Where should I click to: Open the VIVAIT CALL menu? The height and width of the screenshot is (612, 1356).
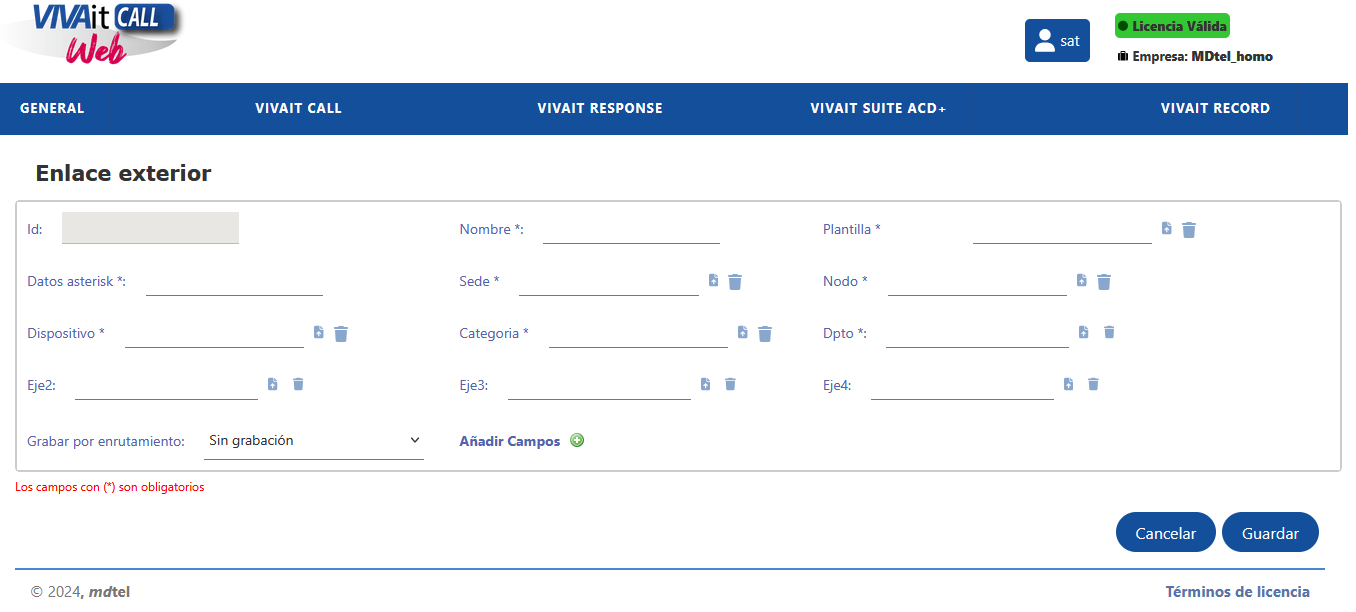[298, 108]
